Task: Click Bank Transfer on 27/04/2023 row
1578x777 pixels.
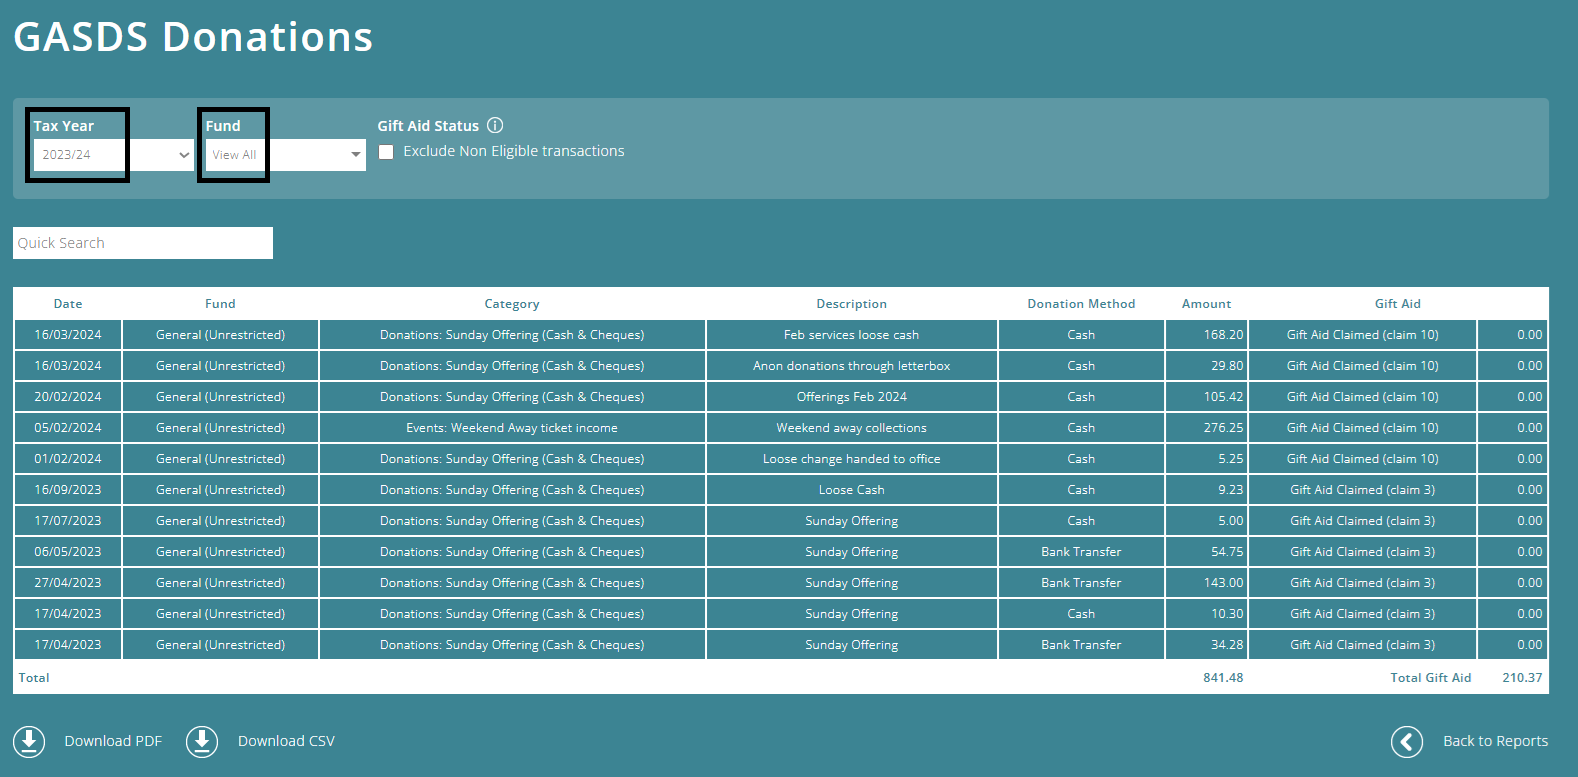Action: click(1081, 583)
